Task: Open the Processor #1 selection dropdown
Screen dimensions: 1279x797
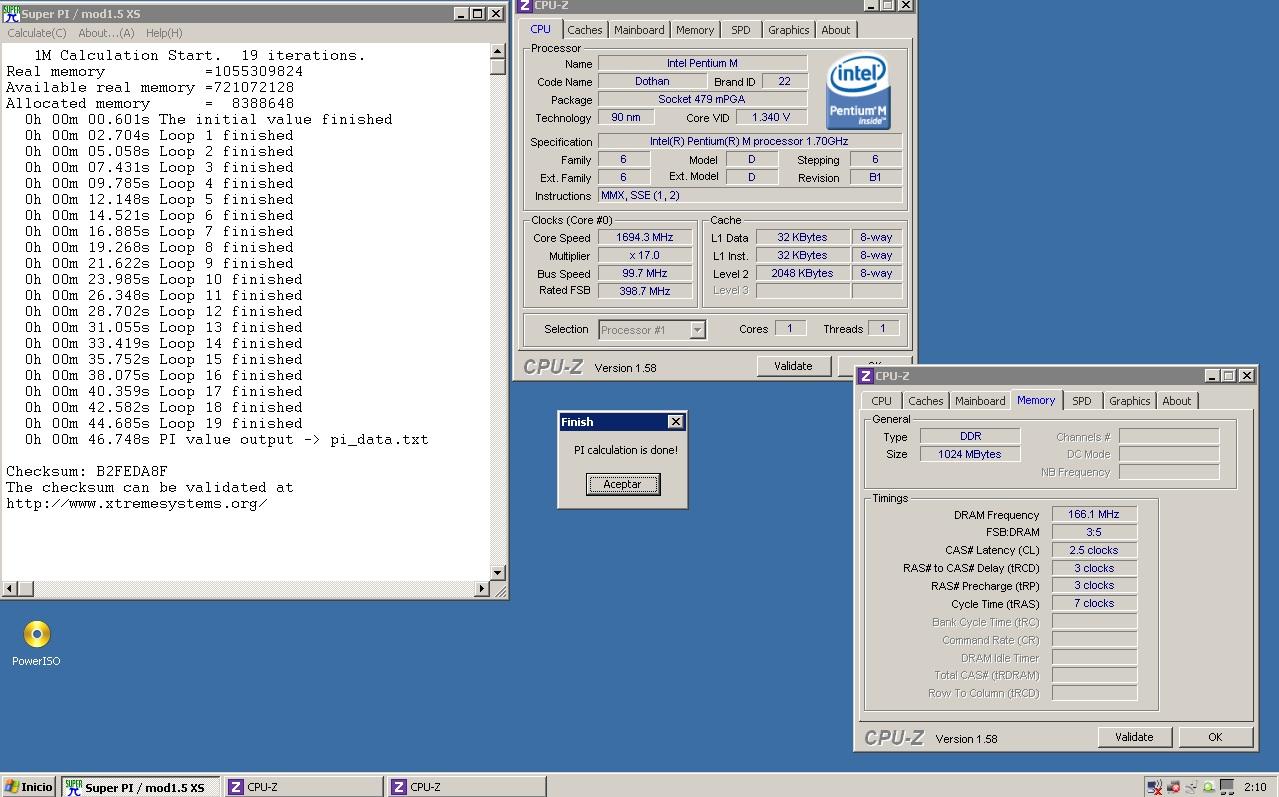Action: pos(652,330)
